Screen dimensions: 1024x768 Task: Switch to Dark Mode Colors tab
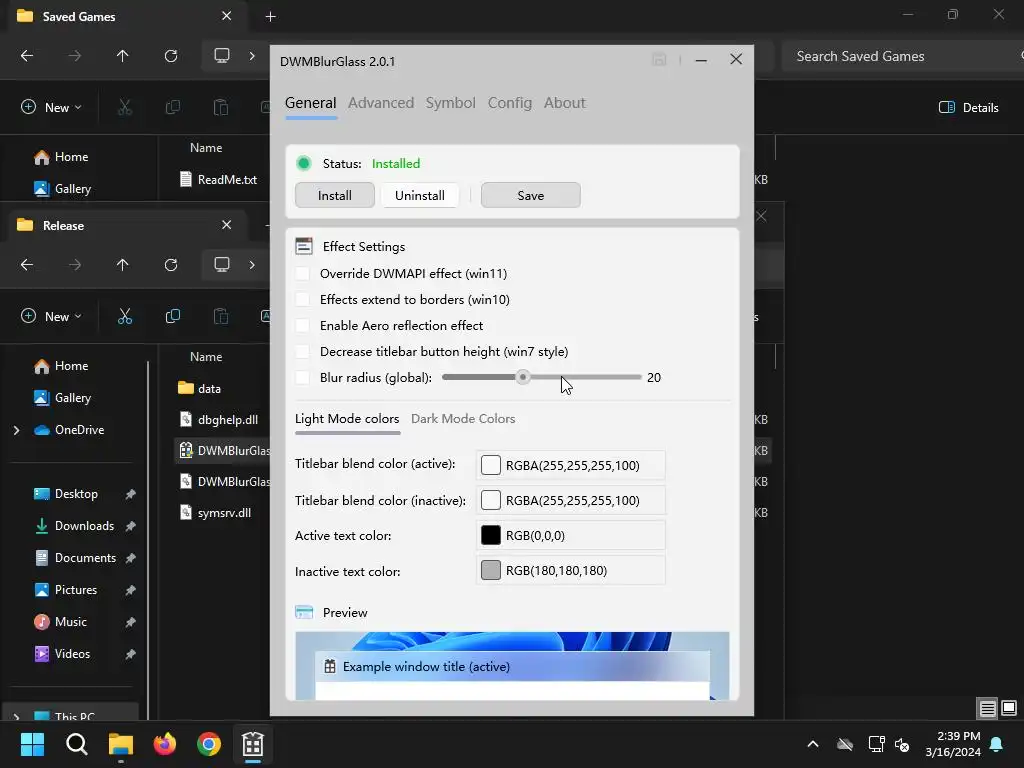coord(463,419)
